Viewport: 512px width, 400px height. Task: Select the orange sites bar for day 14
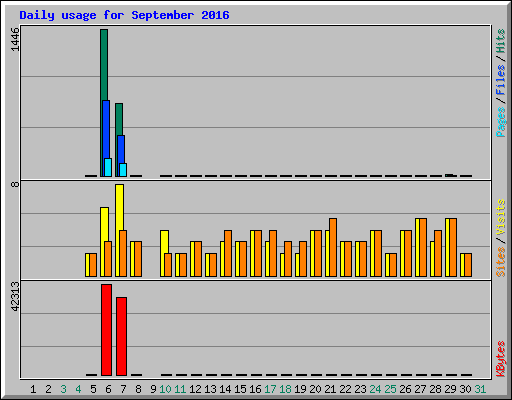228,253
